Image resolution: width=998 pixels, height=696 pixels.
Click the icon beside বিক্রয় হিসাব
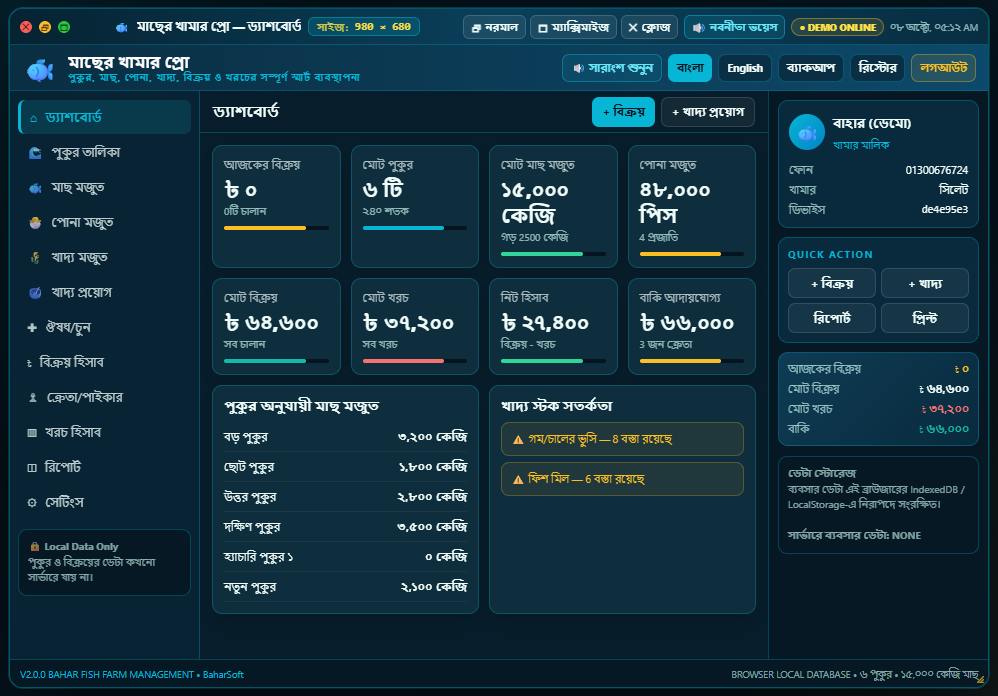click(29, 363)
